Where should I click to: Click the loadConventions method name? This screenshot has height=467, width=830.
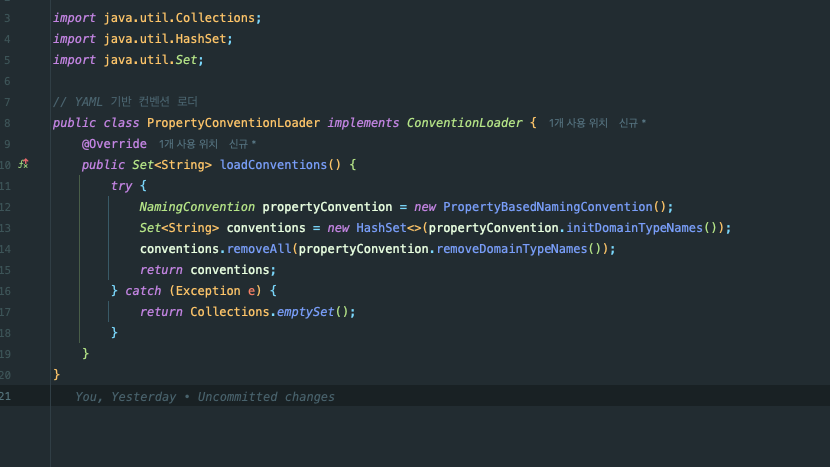[273, 165]
